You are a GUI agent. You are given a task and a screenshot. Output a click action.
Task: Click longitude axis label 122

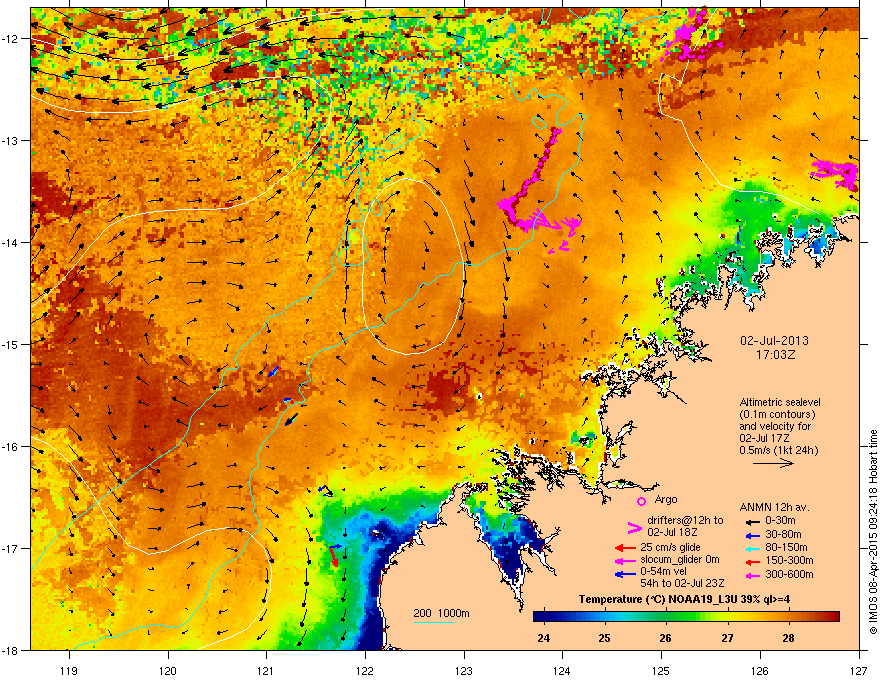pyautogui.click(x=365, y=670)
